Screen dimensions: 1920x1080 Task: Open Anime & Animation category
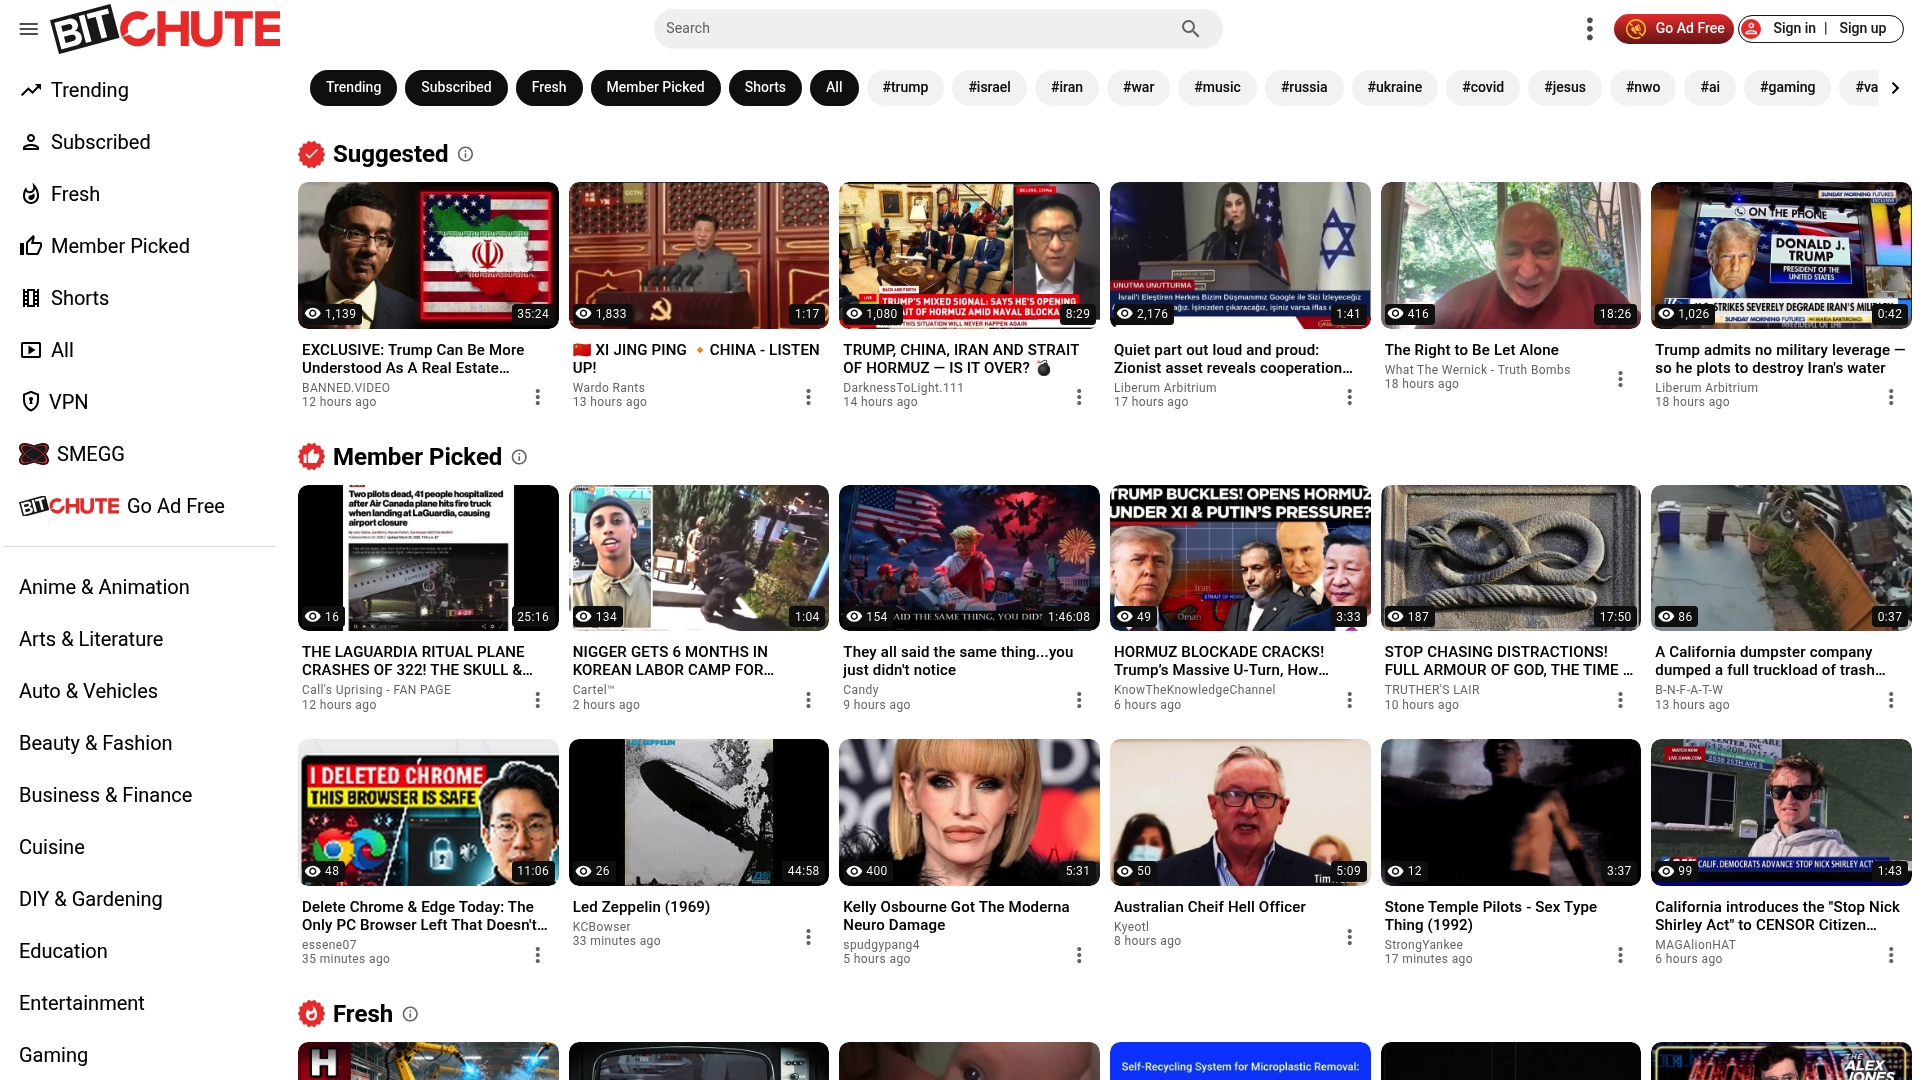point(104,587)
